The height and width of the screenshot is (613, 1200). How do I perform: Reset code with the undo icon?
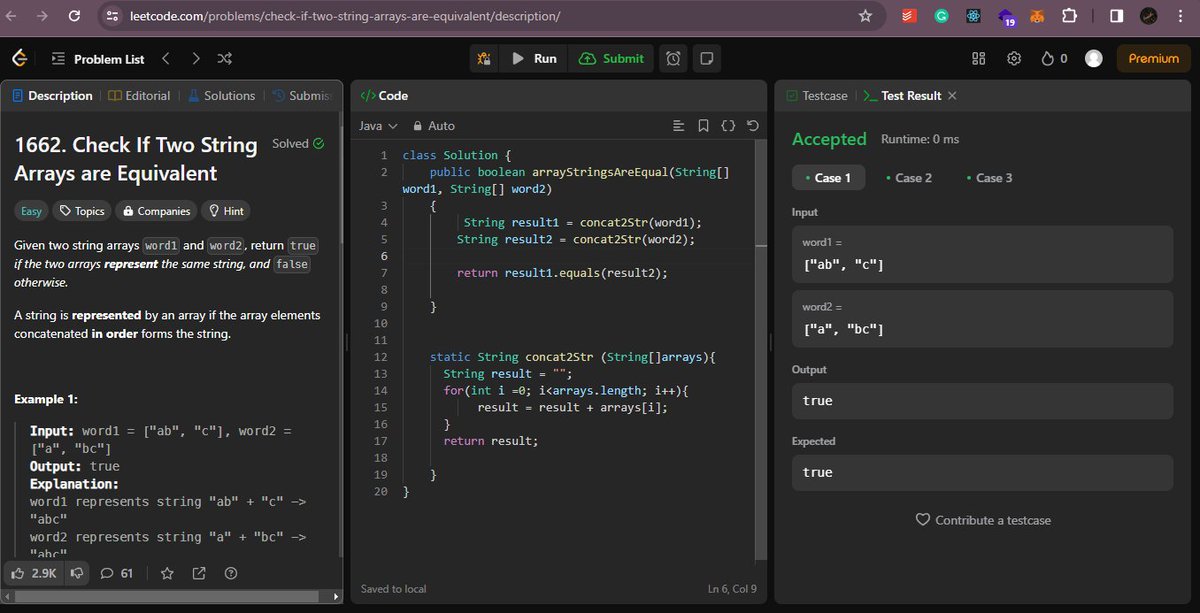(752, 126)
